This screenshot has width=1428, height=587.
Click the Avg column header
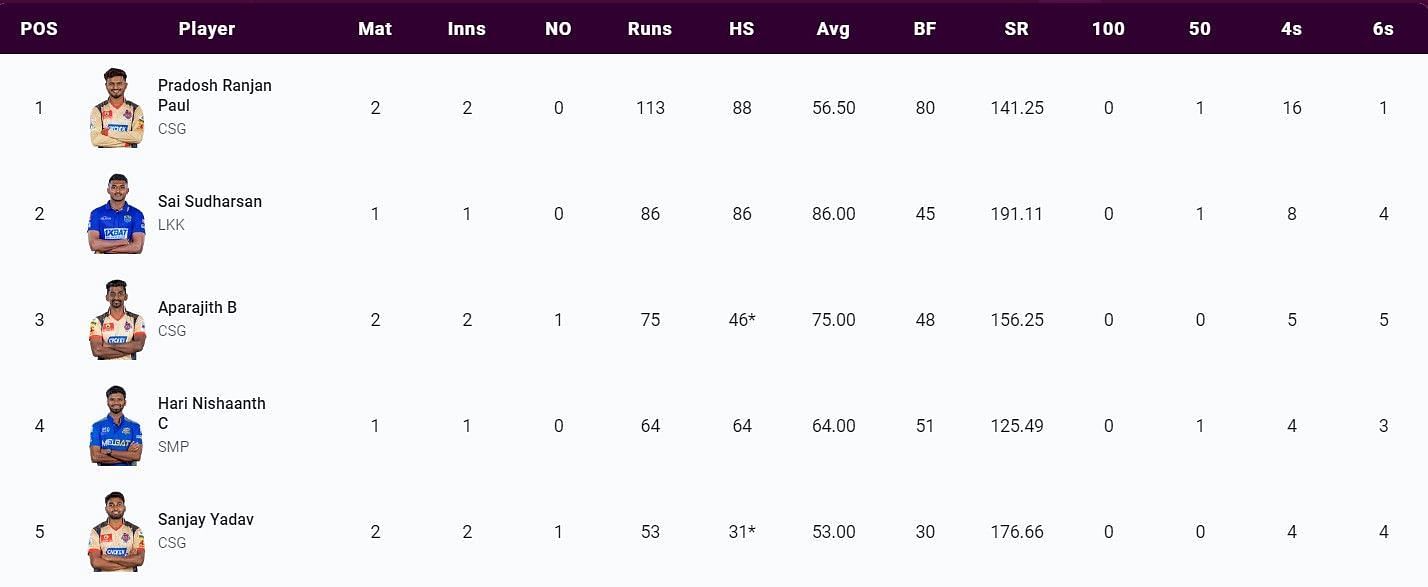[833, 29]
